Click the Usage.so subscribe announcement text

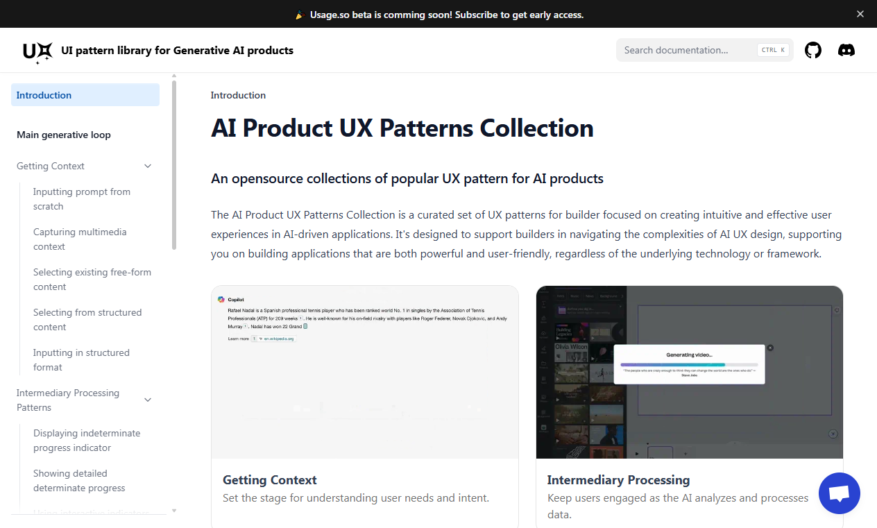click(x=446, y=15)
